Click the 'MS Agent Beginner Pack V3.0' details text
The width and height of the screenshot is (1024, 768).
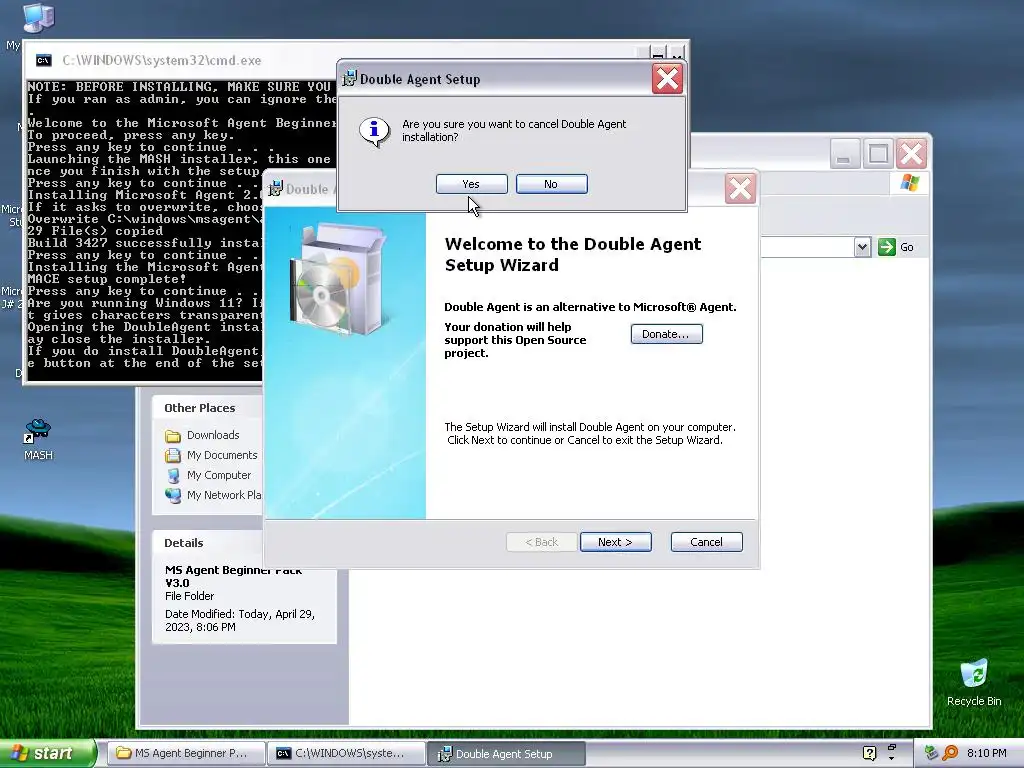(233, 577)
